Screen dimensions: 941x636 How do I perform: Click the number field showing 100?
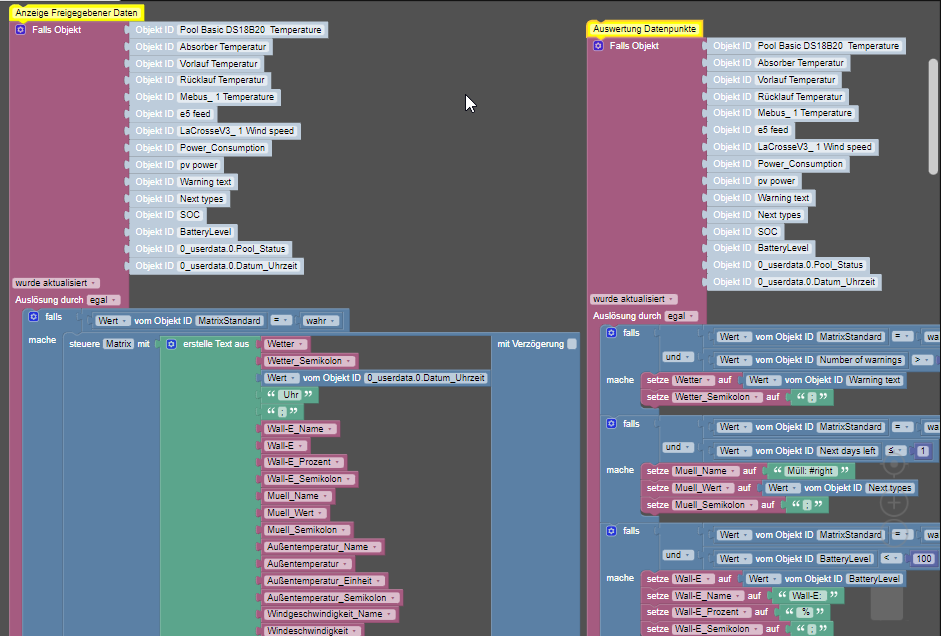[x=924, y=559]
